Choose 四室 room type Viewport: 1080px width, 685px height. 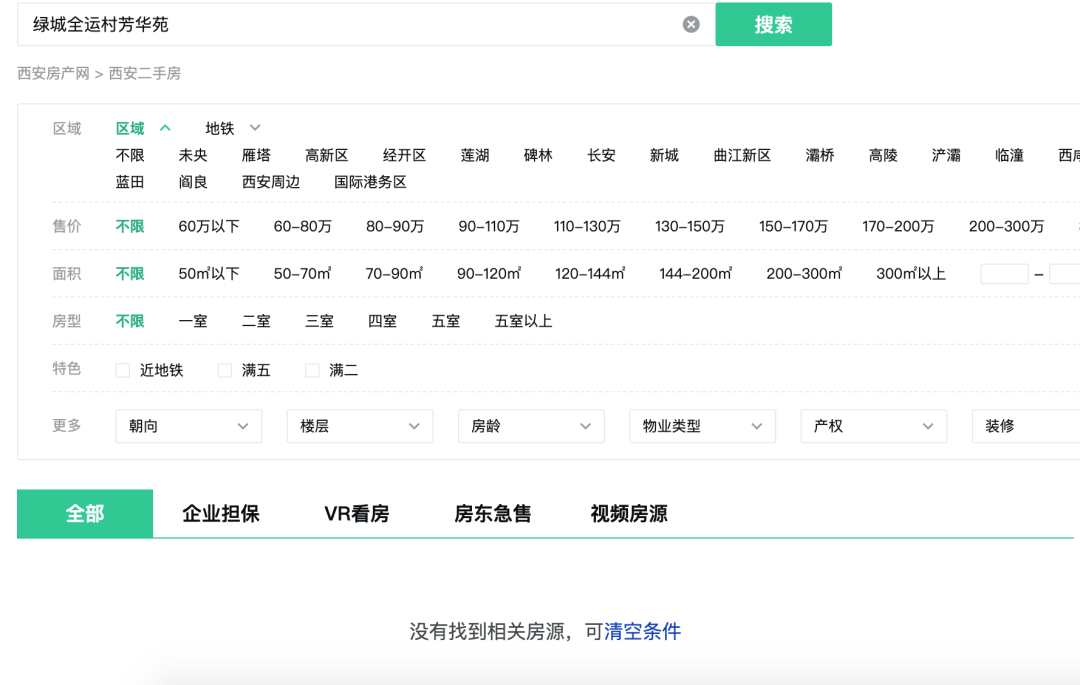click(x=382, y=322)
